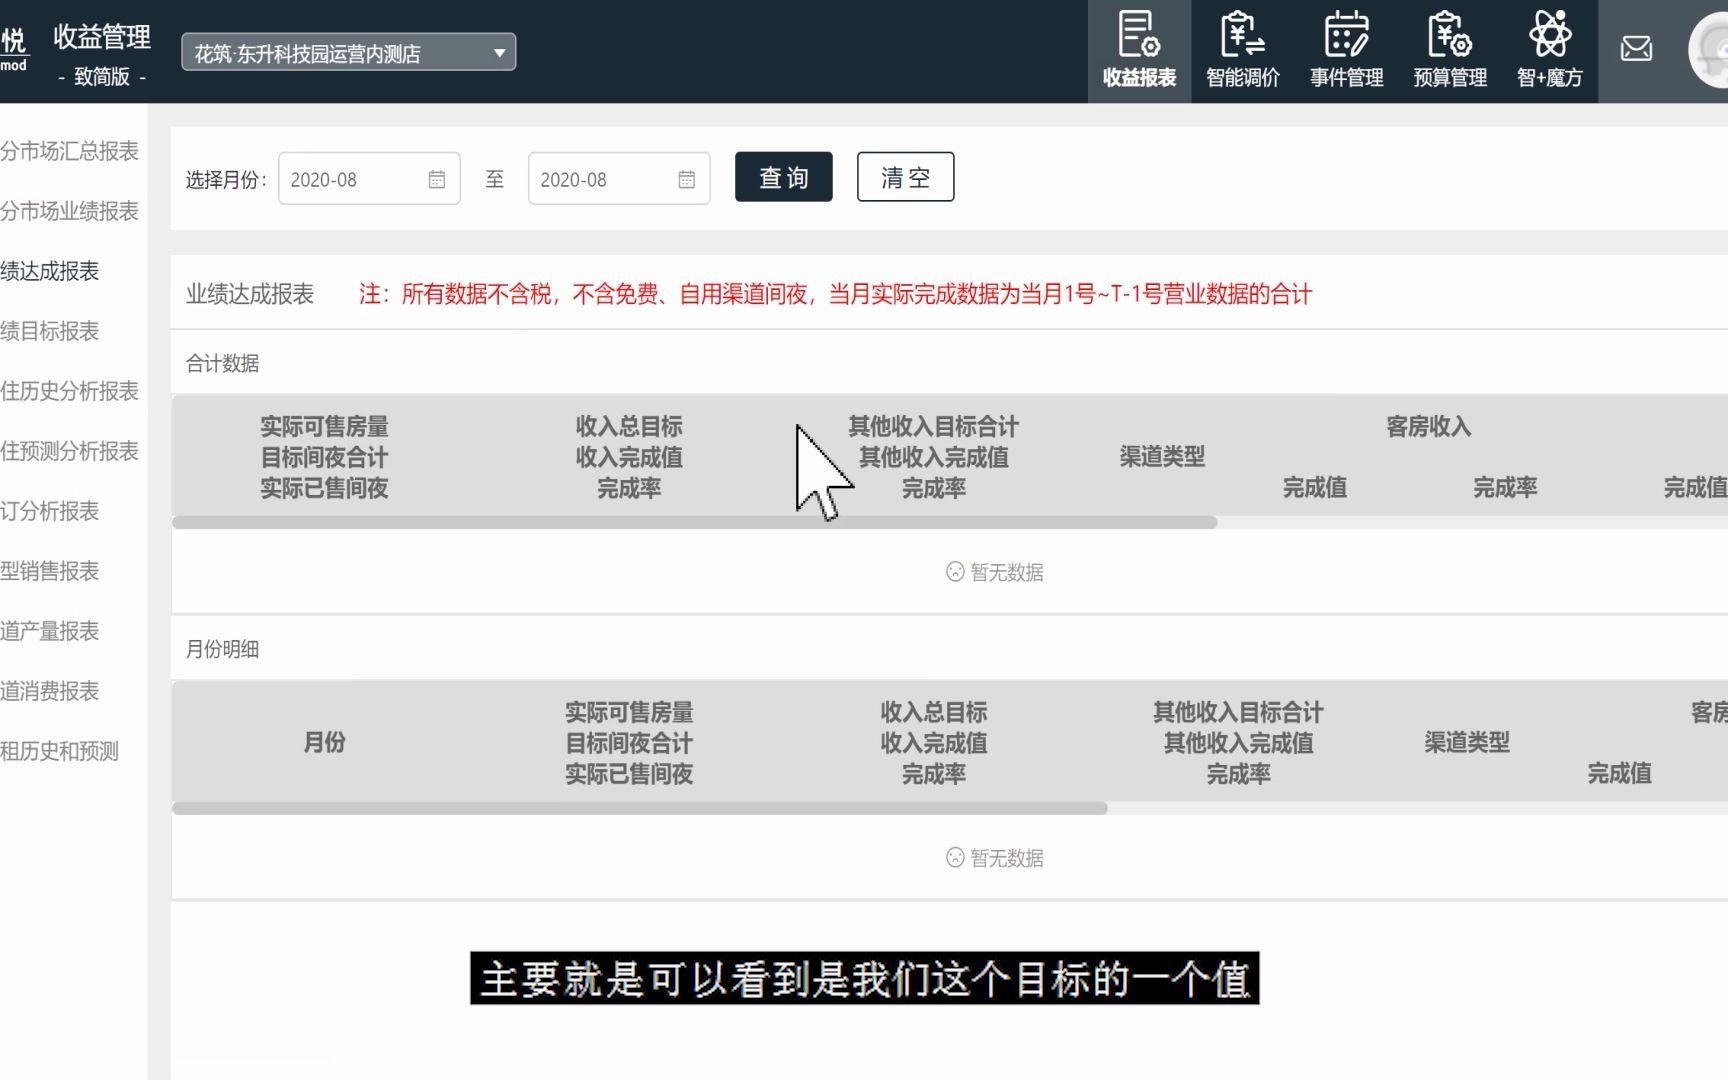Screen dimensions: 1728x1080
Task: Expand the 花筑·东升科技园运营内测店 store dropdown
Action: click(x=348, y=52)
